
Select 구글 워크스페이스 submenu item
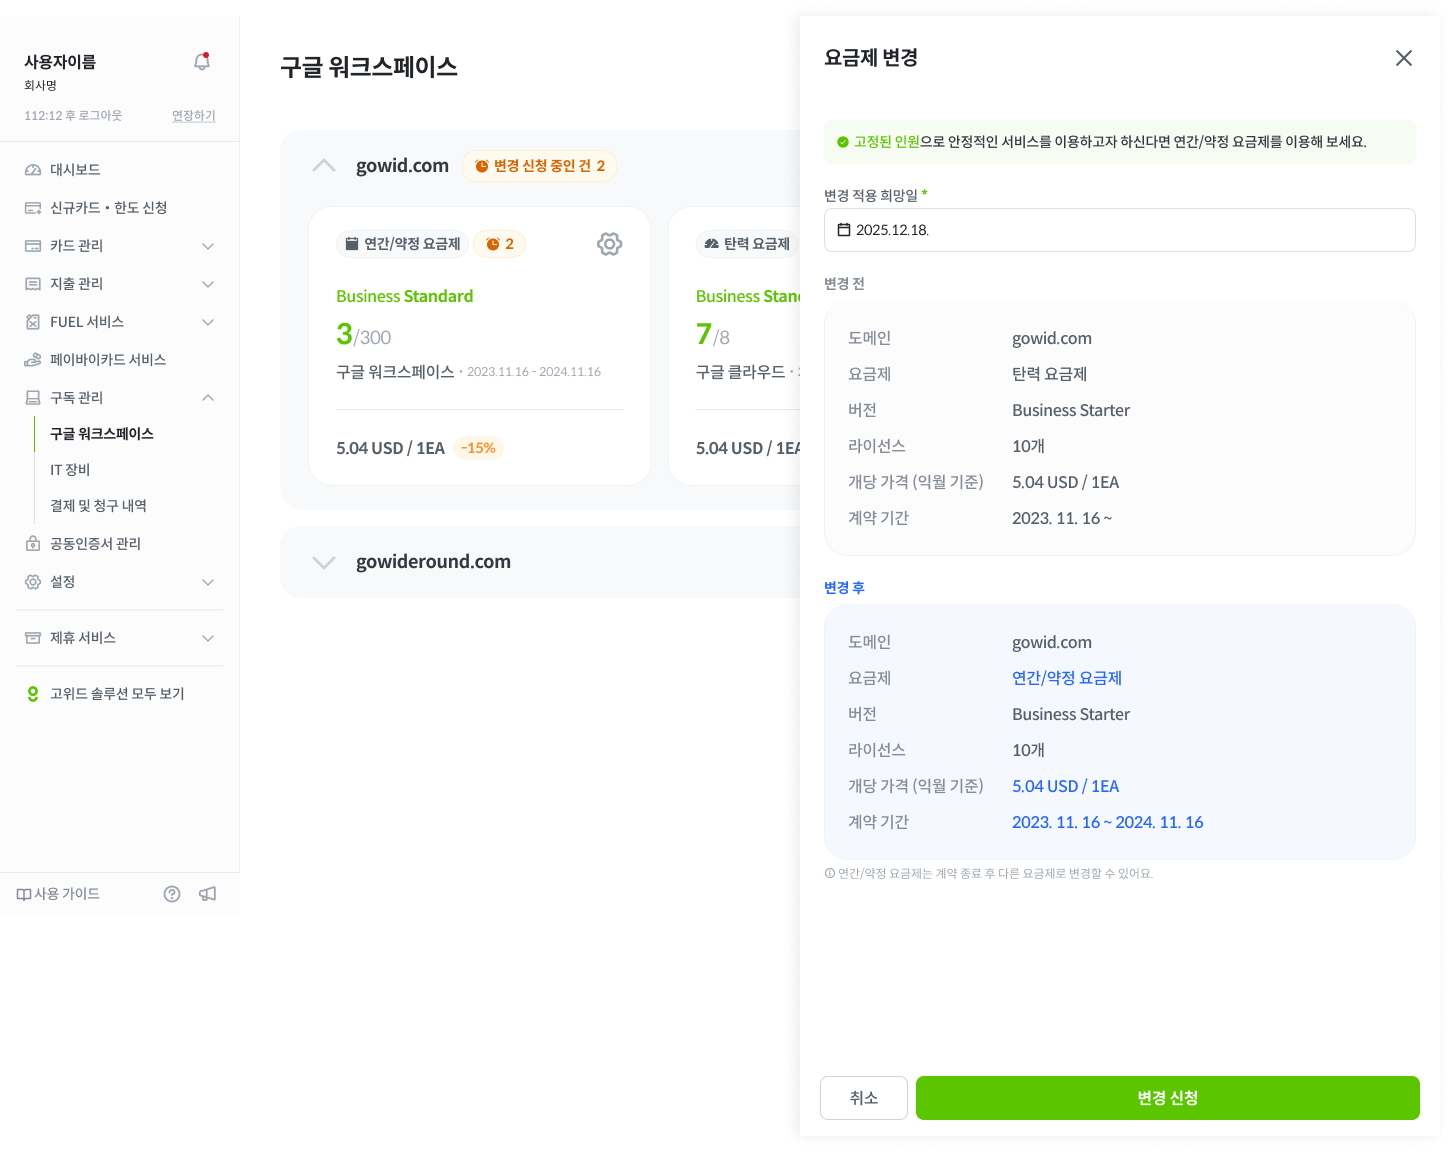click(x=102, y=434)
